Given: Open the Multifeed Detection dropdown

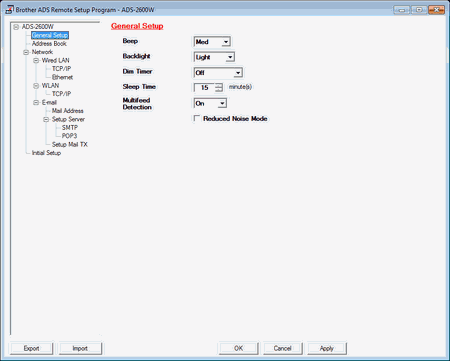Looking at the screenshot, I should [x=210, y=103].
